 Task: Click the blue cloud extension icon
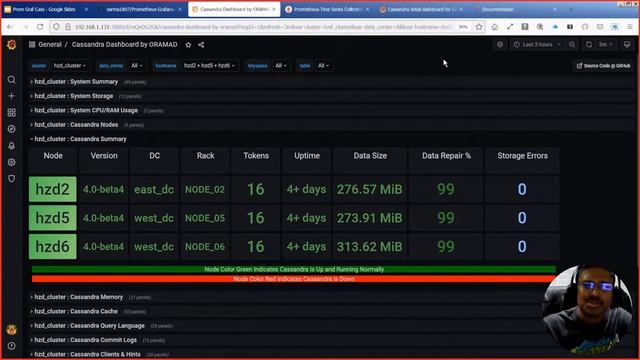coord(555,27)
